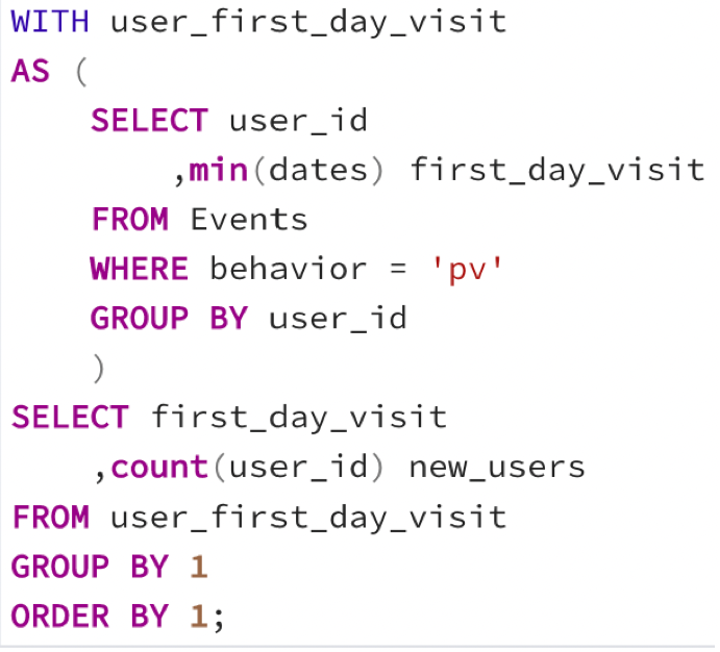The height and width of the screenshot is (652, 720).
Task: Click user_id after the indented GROUP BY
Action: [x=338, y=319]
